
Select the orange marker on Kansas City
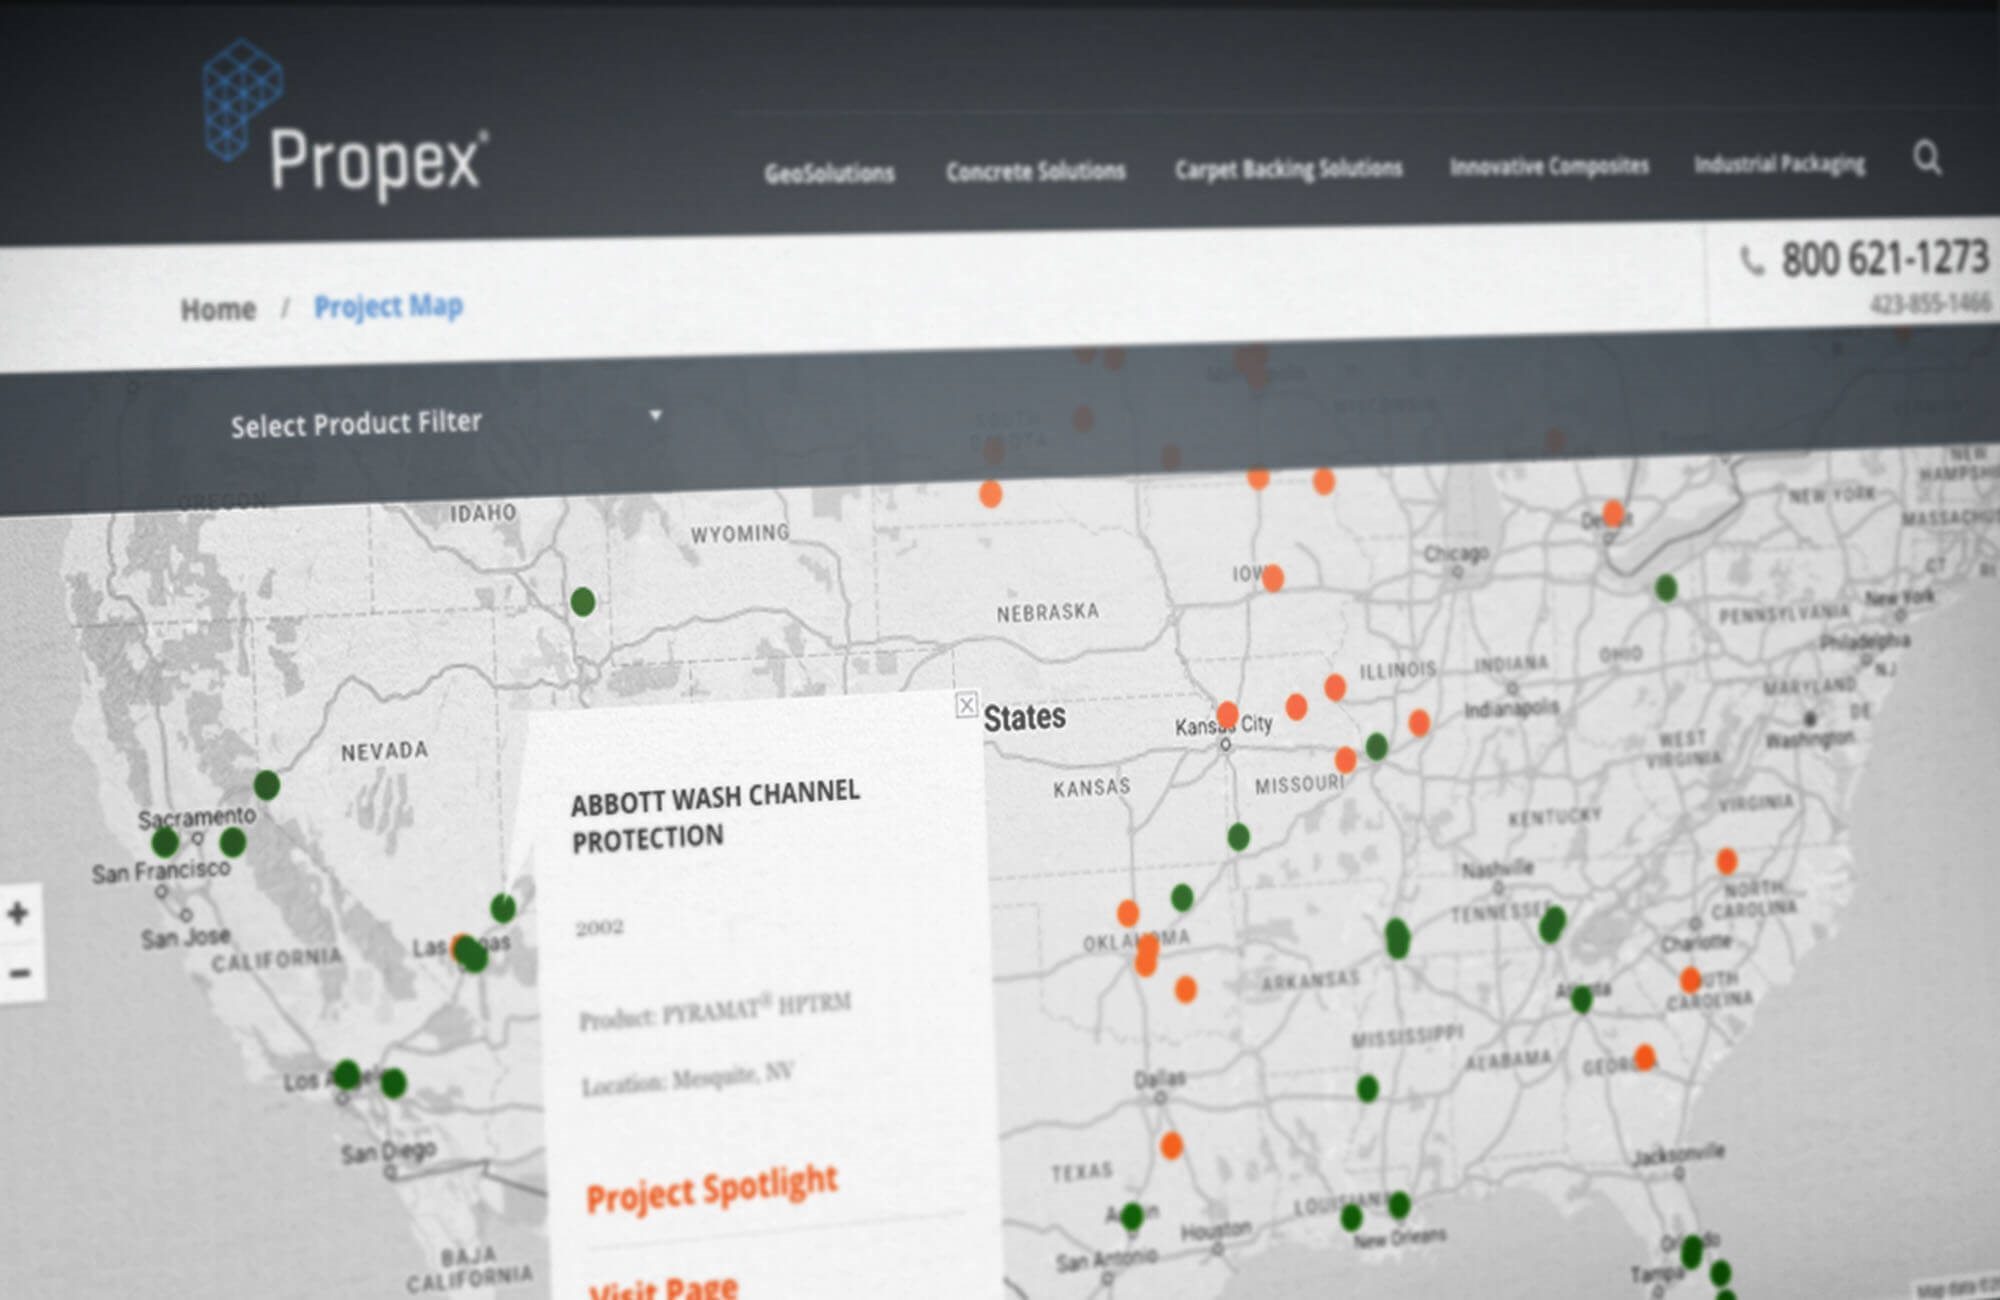point(1227,715)
